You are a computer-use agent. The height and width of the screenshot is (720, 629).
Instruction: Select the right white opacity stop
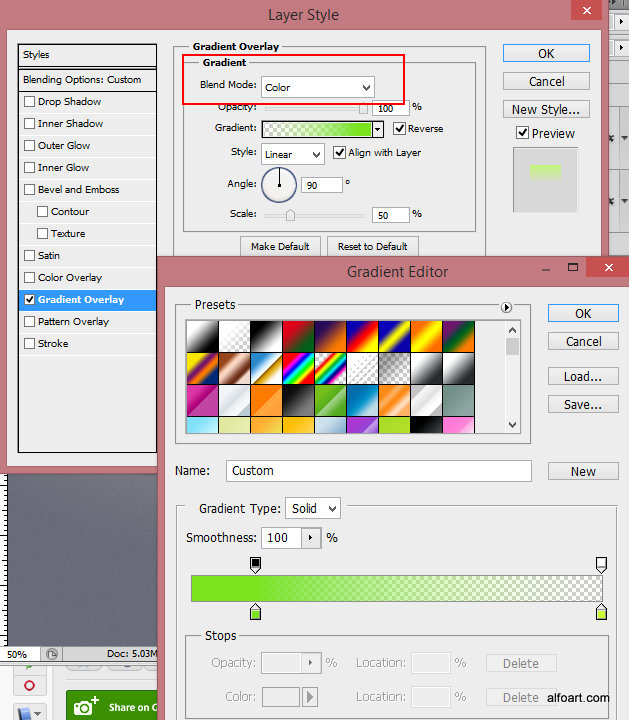(x=601, y=565)
